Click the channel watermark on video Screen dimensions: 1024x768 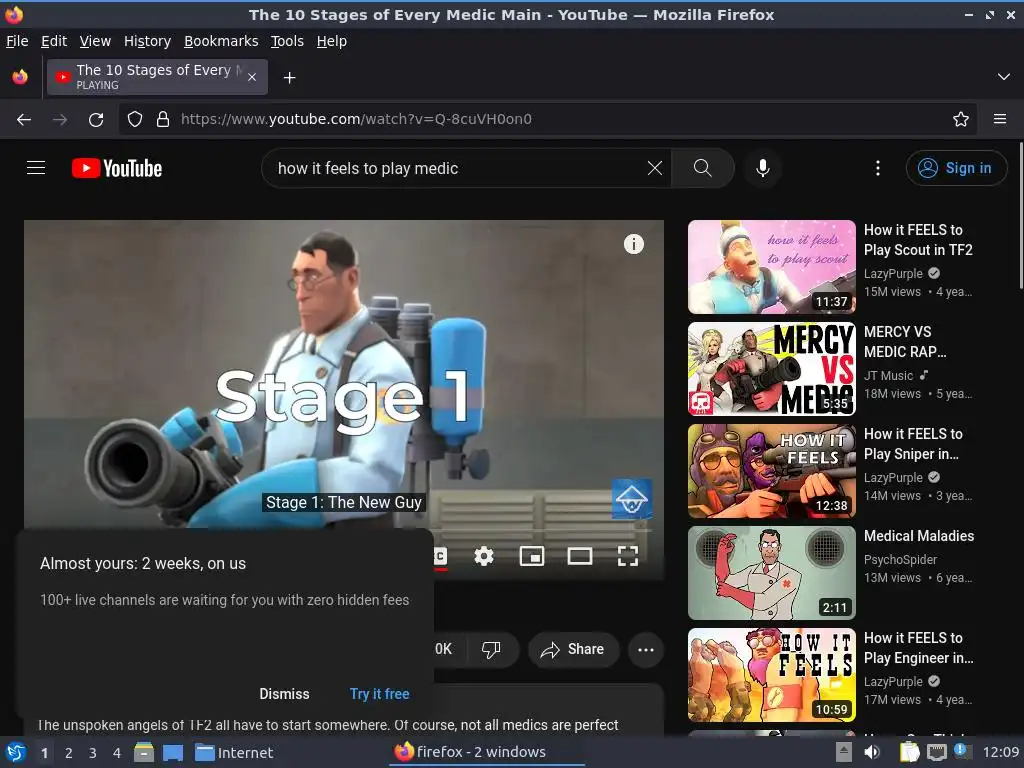(x=632, y=499)
